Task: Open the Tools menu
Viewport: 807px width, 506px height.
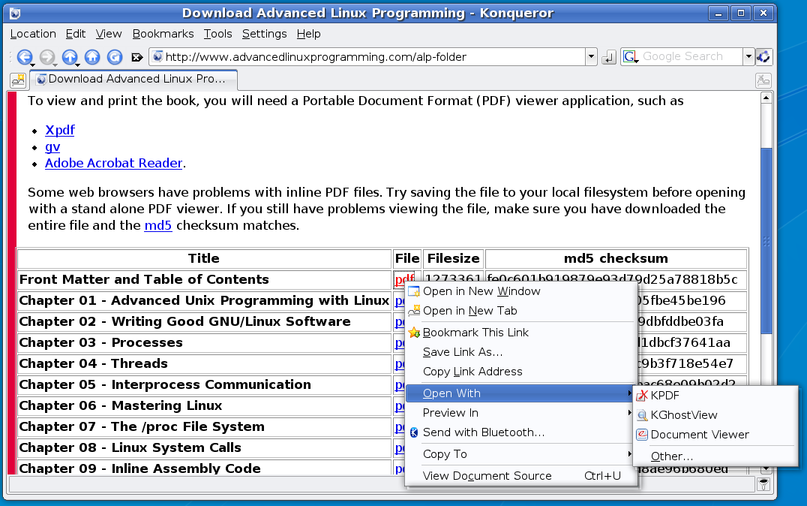Action: [x=218, y=34]
